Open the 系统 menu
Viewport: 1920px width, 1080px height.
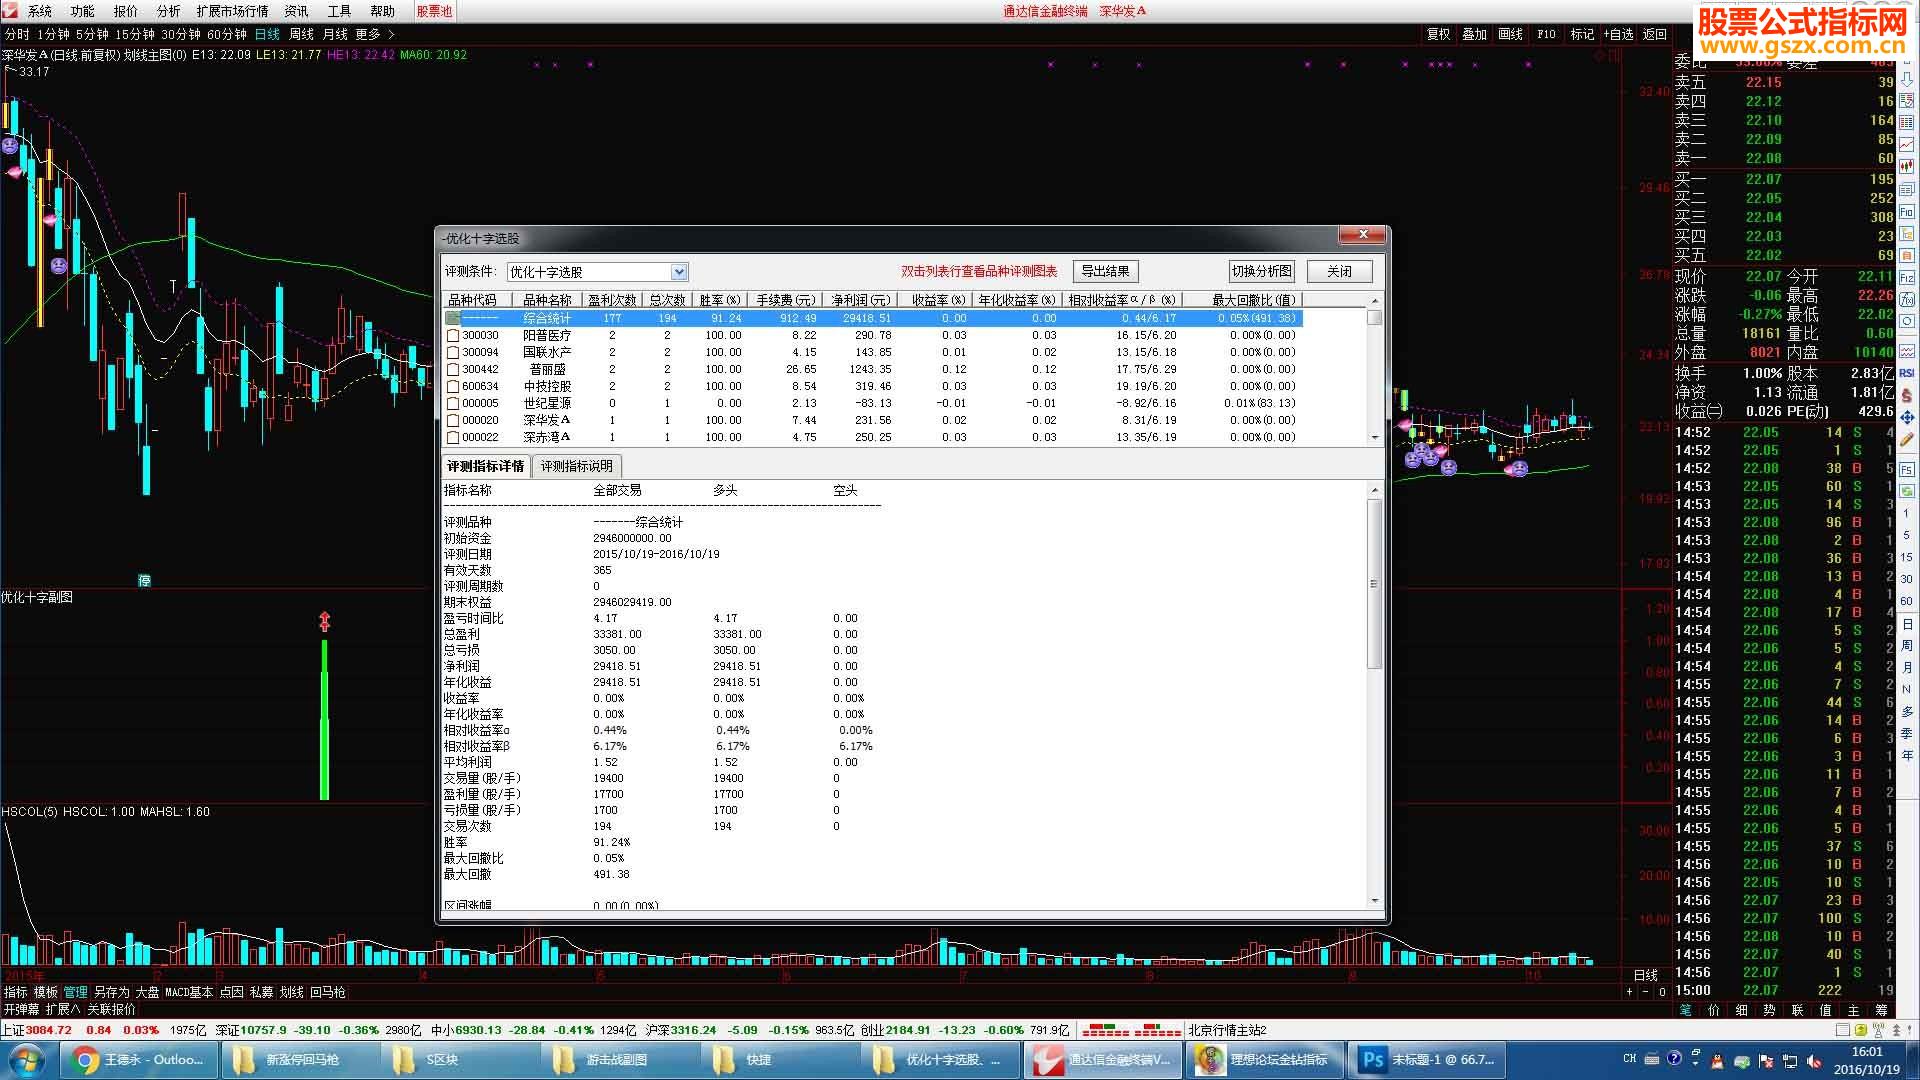40,11
